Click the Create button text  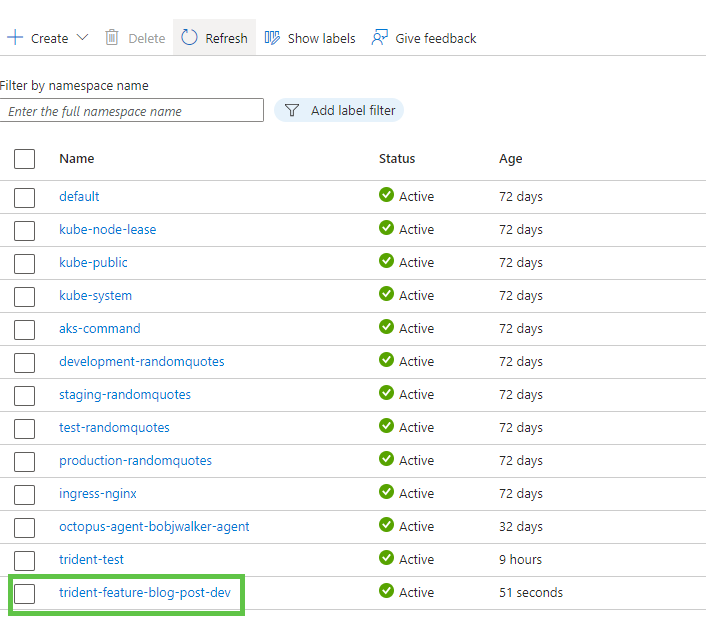50,39
